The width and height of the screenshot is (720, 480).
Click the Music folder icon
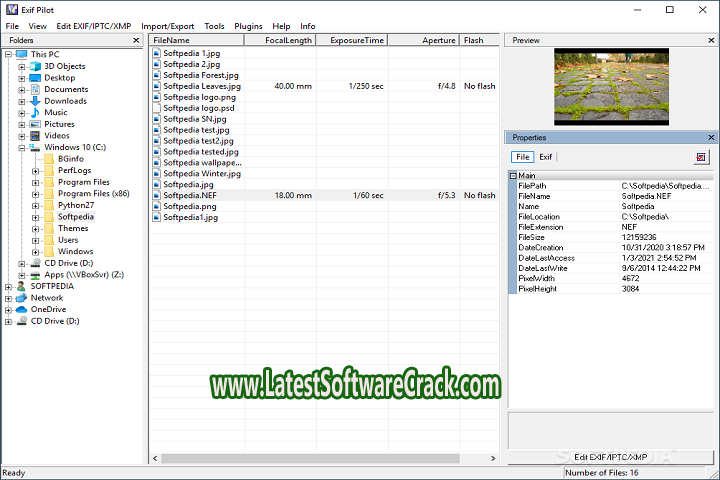click(x=36, y=113)
